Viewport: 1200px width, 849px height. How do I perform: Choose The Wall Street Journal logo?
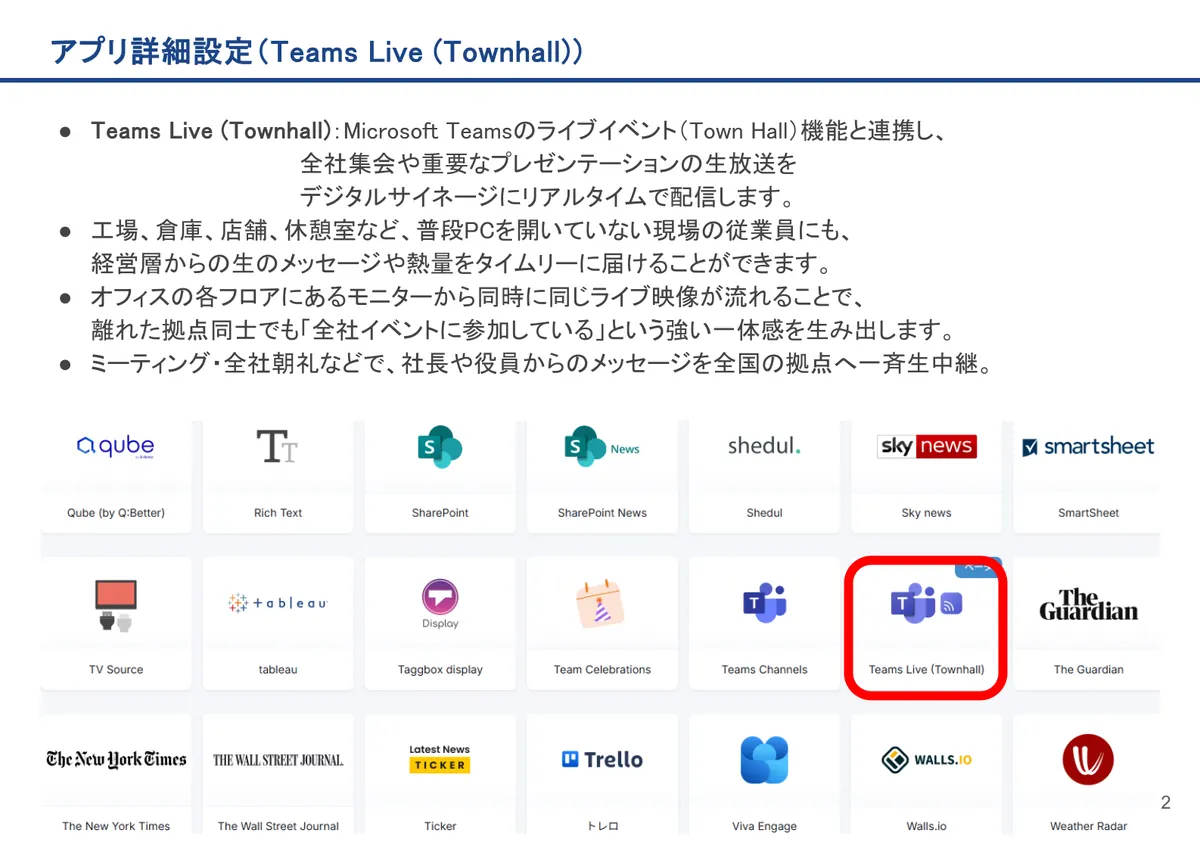(x=277, y=760)
